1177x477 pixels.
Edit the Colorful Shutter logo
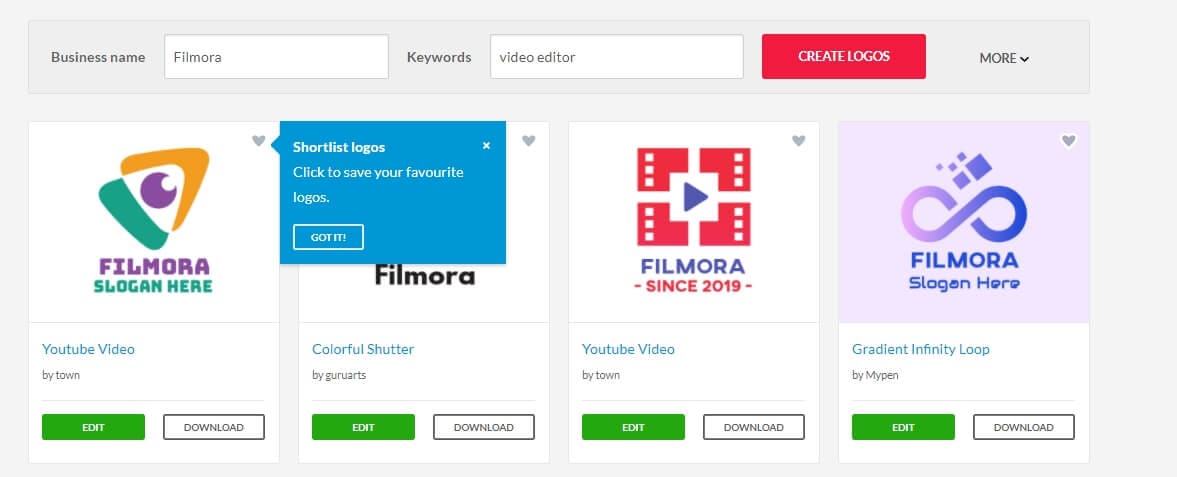tap(363, 427)
